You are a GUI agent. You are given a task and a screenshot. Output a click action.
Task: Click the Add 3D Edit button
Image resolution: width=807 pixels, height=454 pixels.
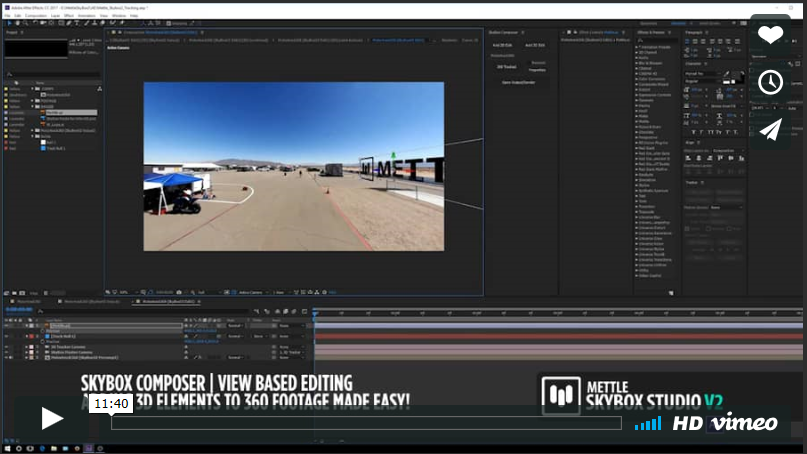click(535, 45)
